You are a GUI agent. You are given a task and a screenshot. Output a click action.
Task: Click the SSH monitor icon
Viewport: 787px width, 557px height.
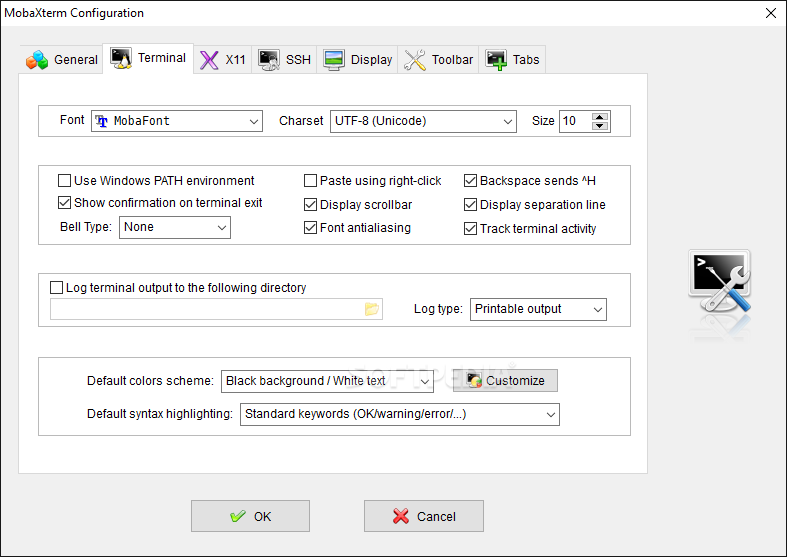269,60
